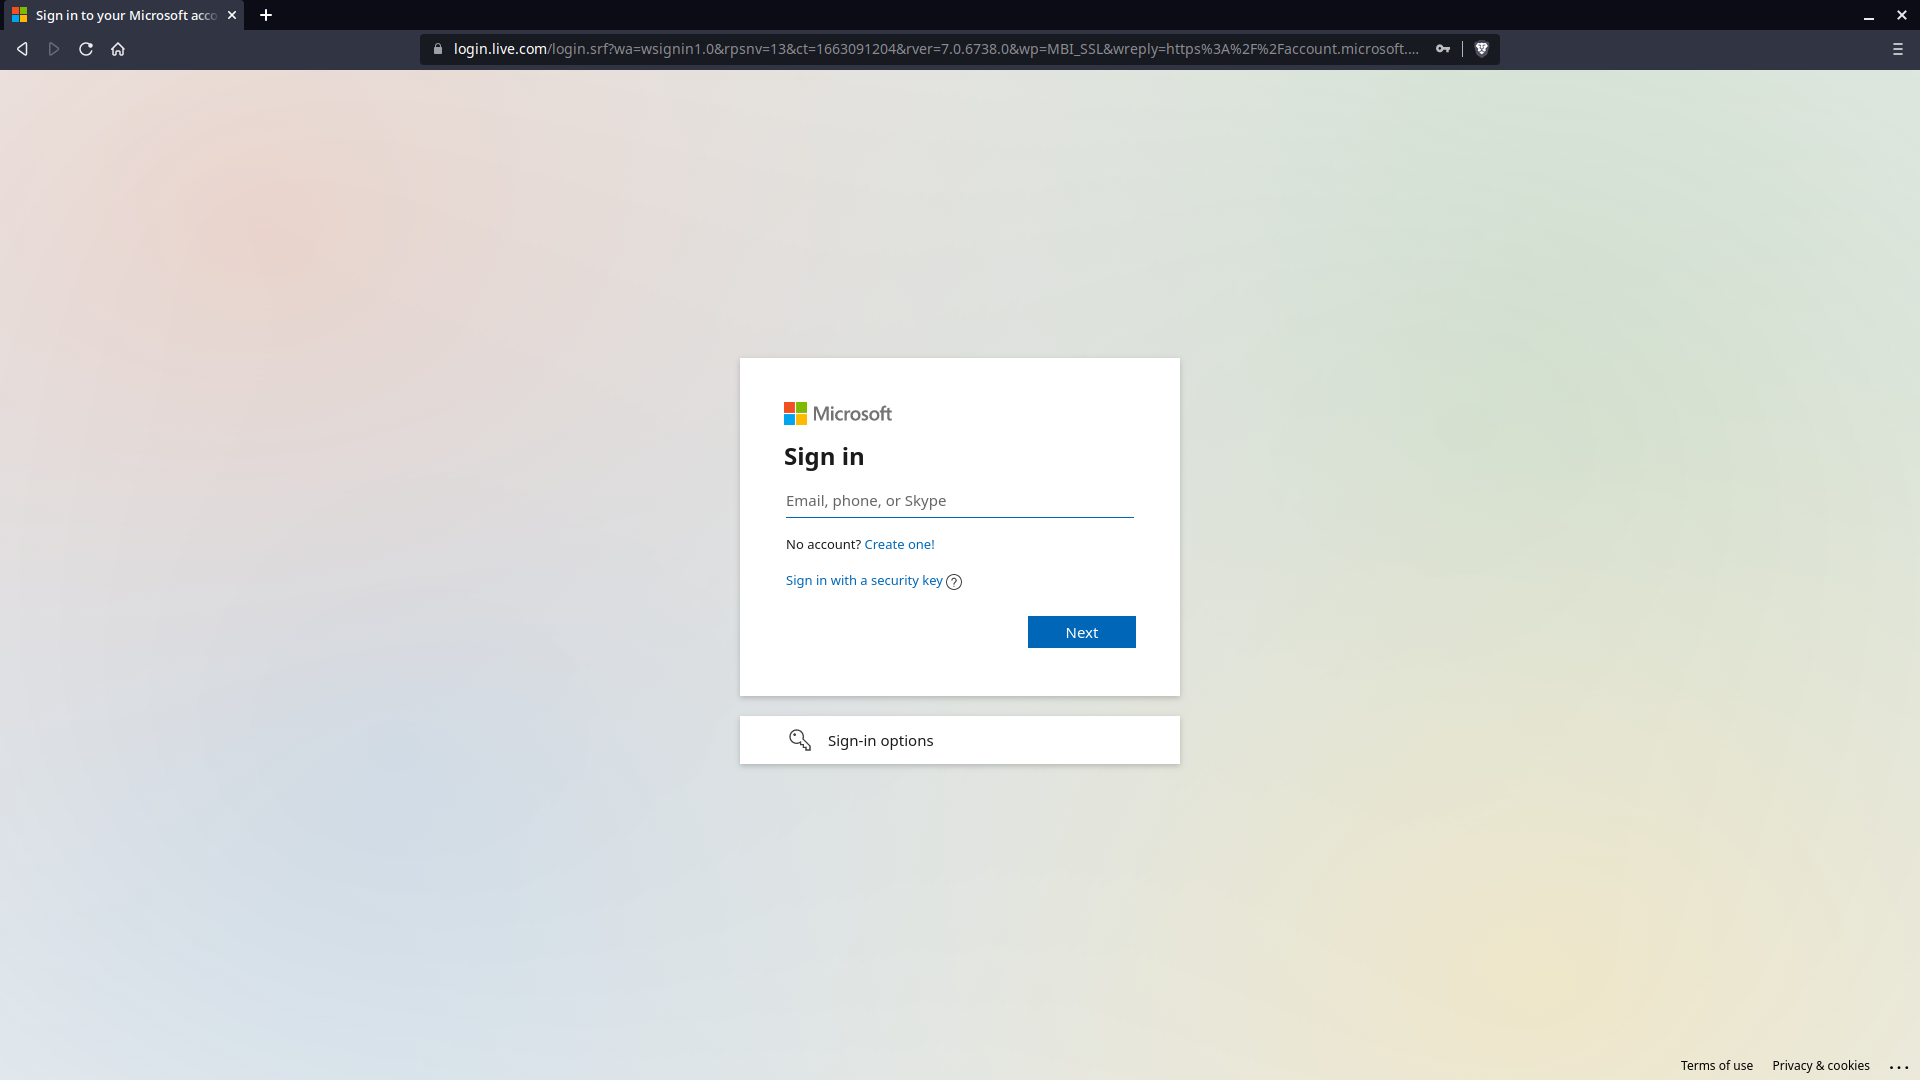
Task: Focus the Email, phone, or Skype field
Action: (960, 501)
